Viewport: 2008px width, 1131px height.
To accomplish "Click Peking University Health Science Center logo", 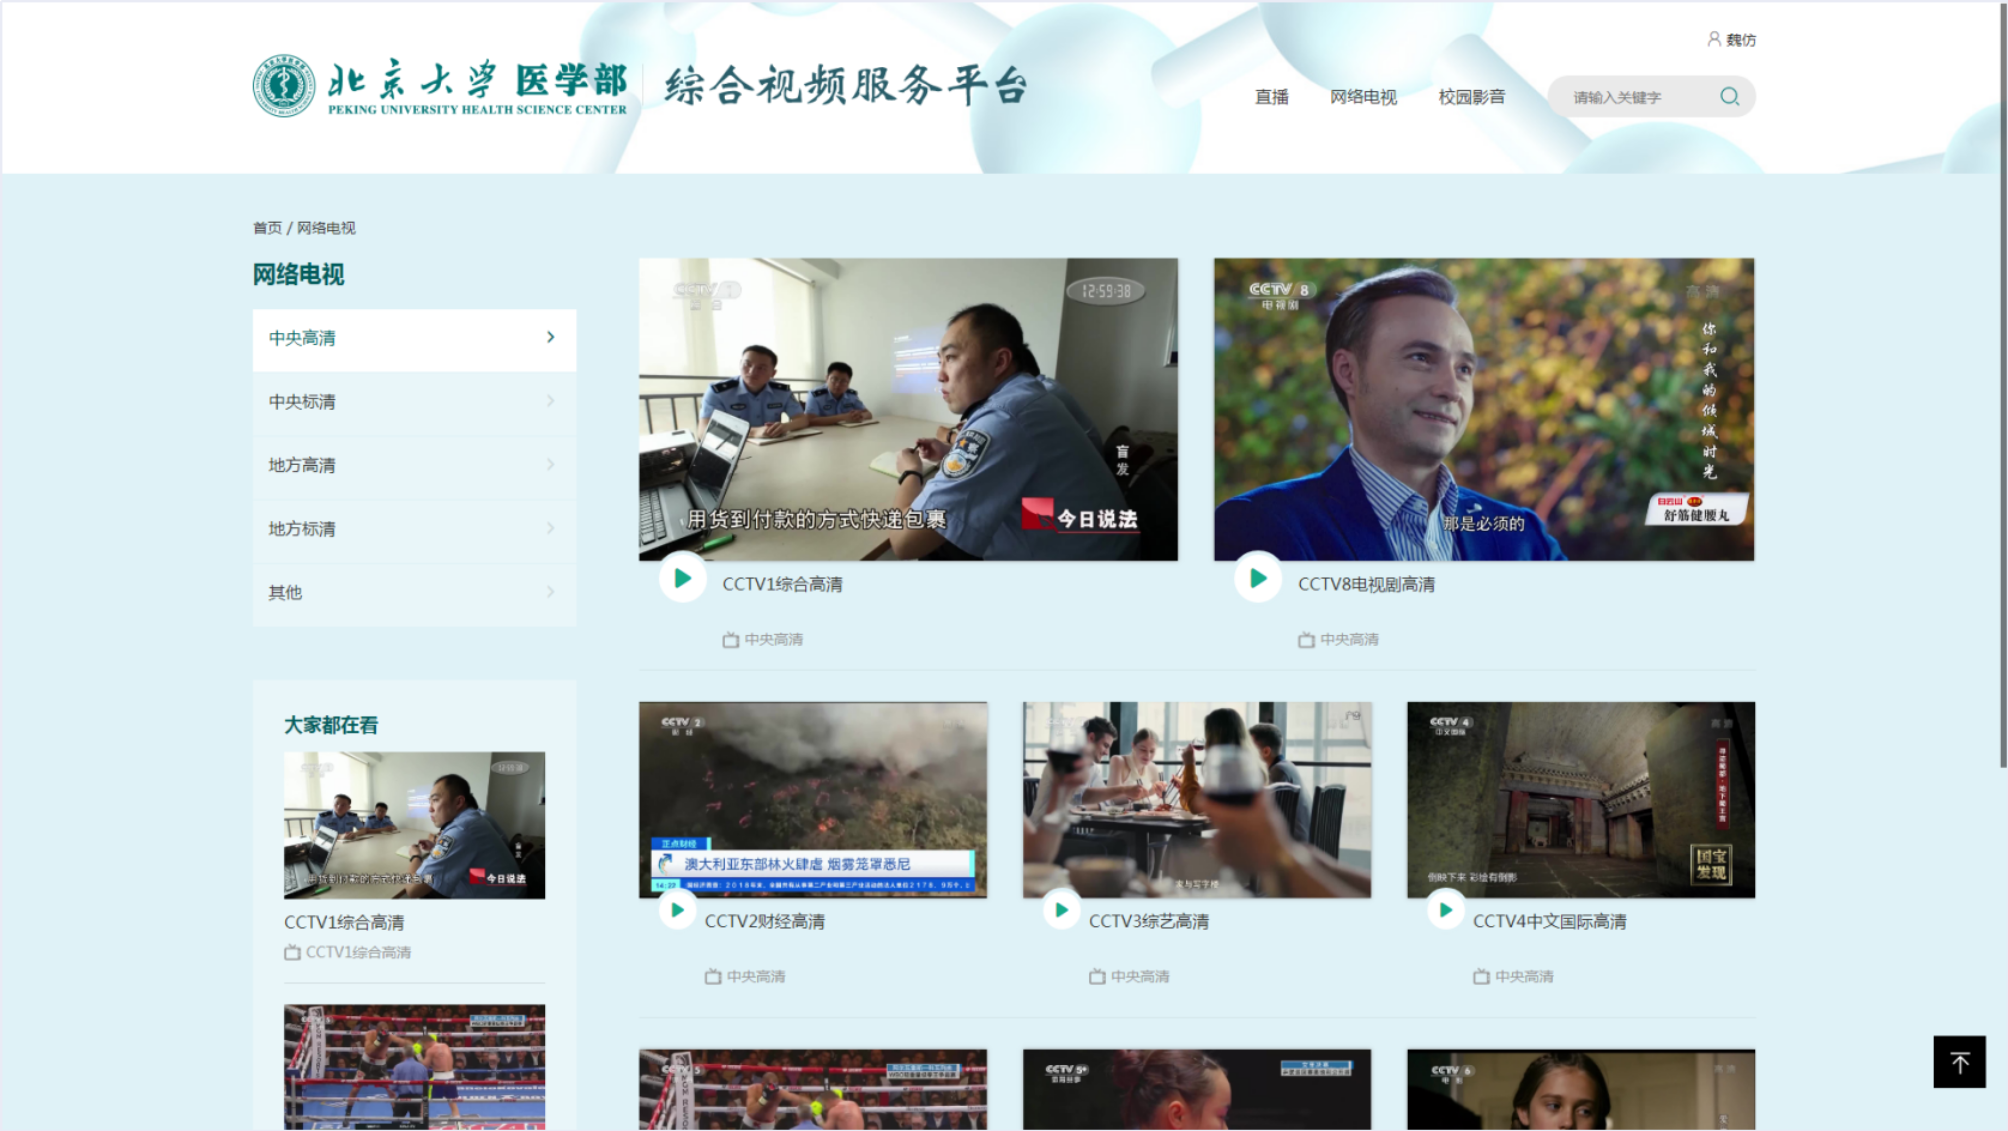I will coord(284,86).
